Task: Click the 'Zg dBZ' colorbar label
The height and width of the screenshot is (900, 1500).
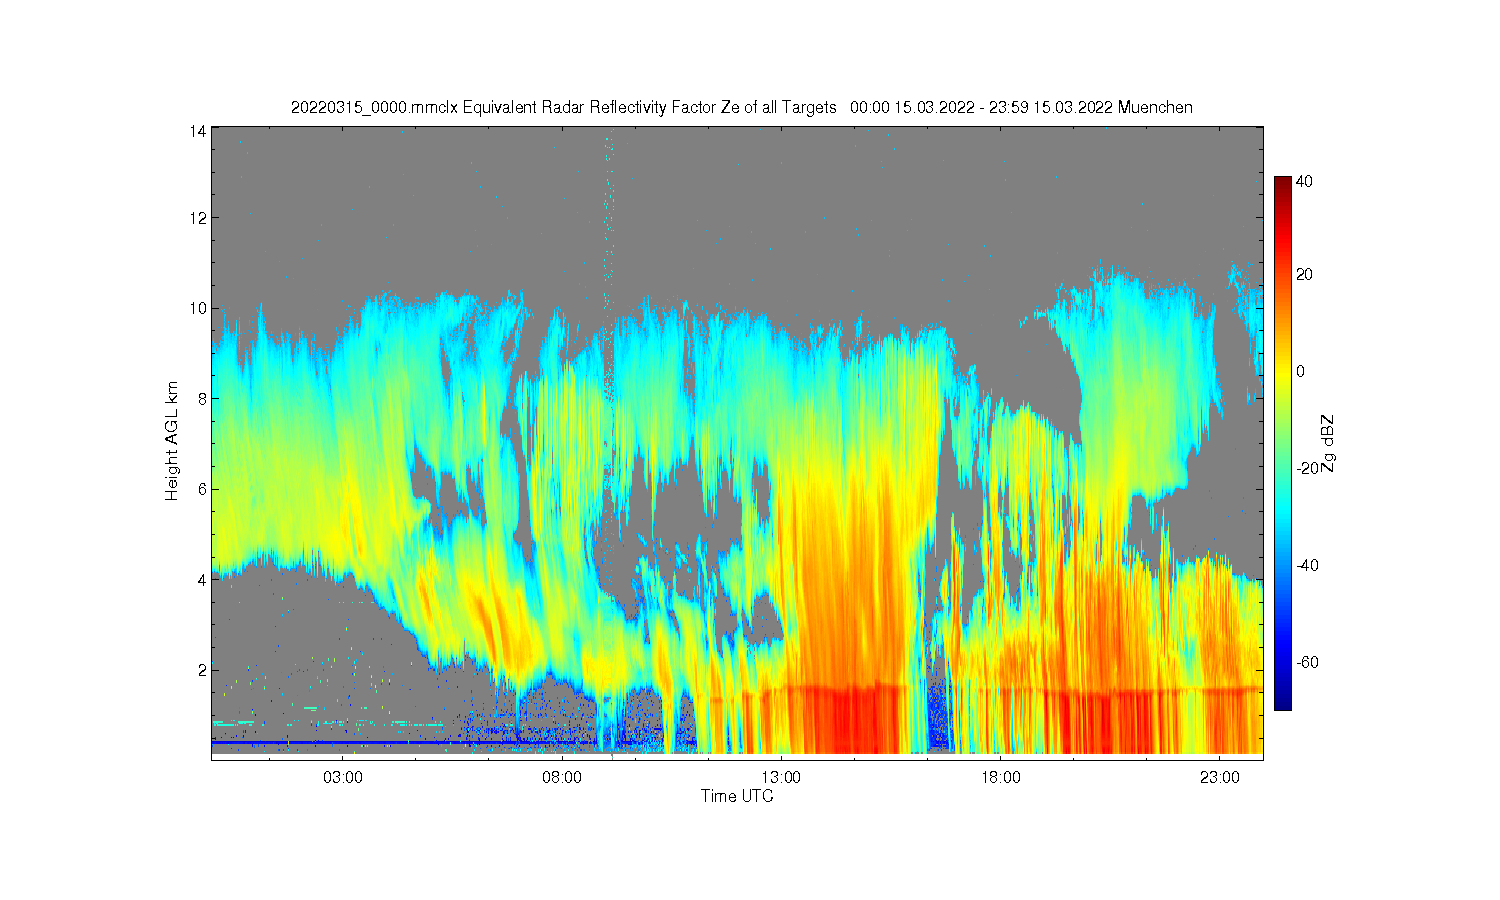Action: [1327, 443]
